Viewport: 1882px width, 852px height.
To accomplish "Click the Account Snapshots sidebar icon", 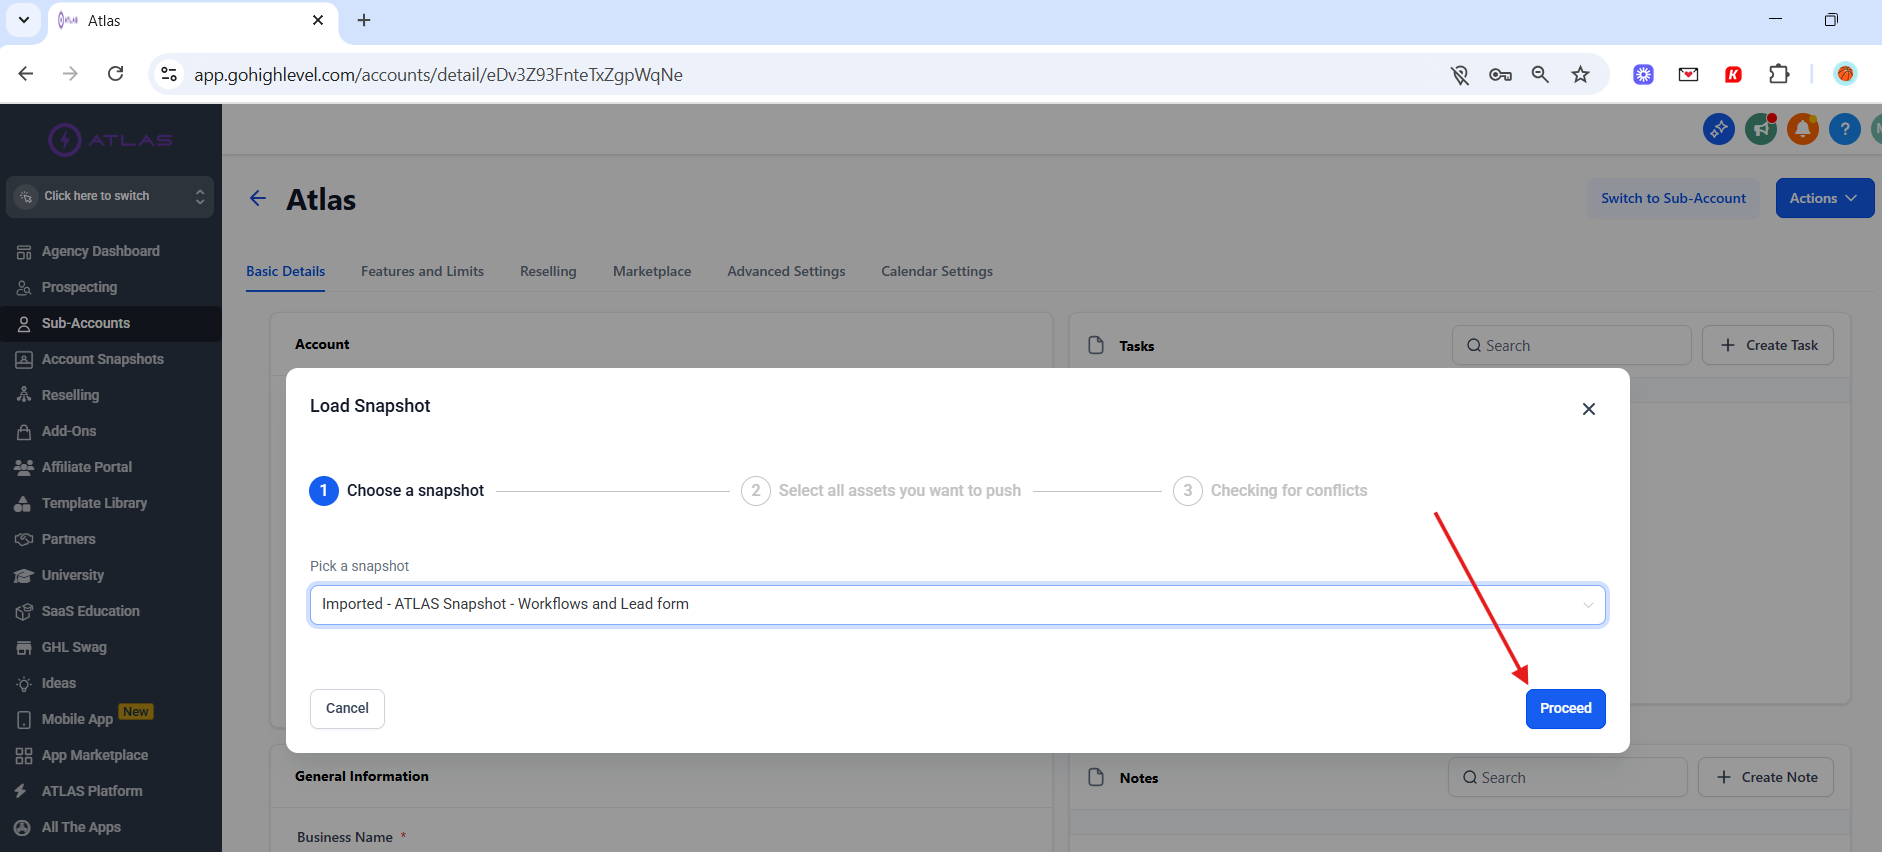I will pyautogui.click(x=24, y=360).
